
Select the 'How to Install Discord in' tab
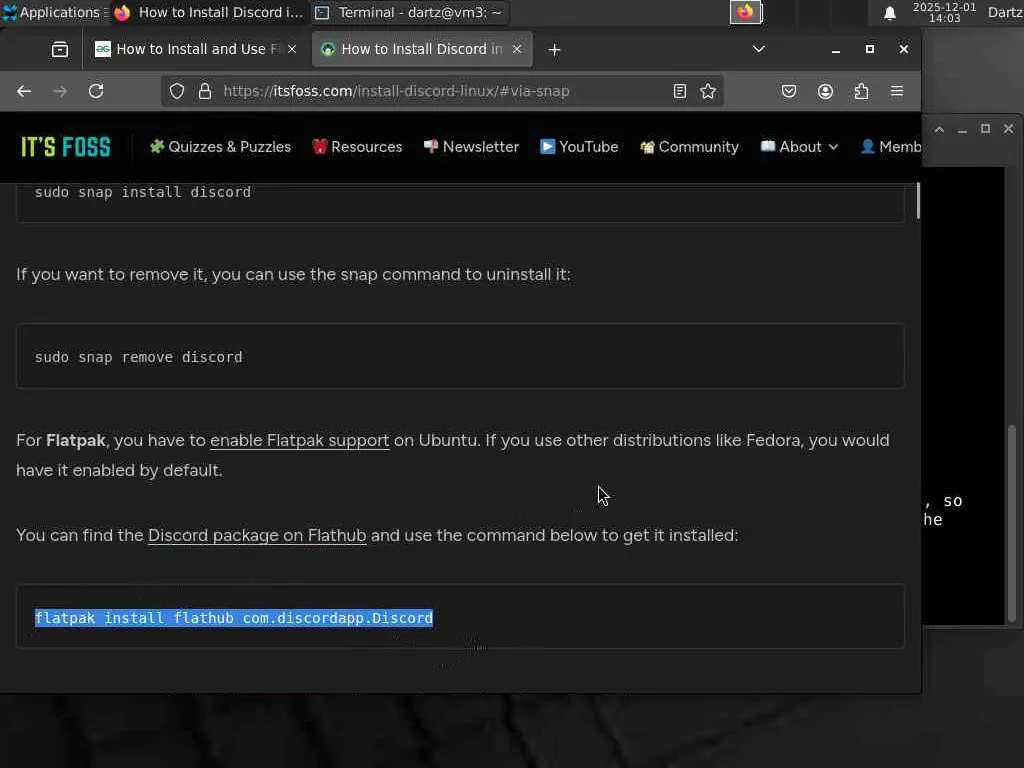(421, 49)
